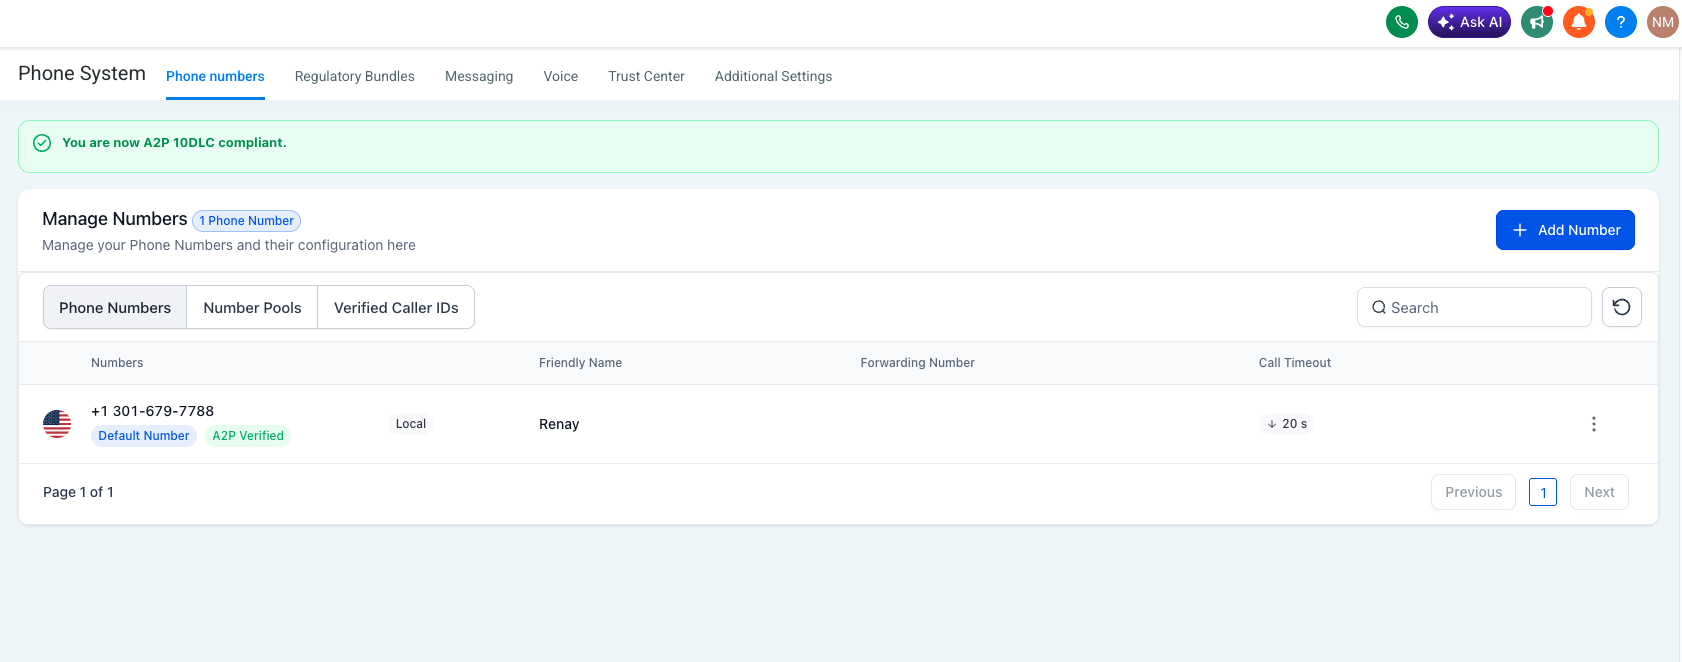The image size is (1682, 662).
Task: Switch to Verified Caller IDs
Action: 396,308
